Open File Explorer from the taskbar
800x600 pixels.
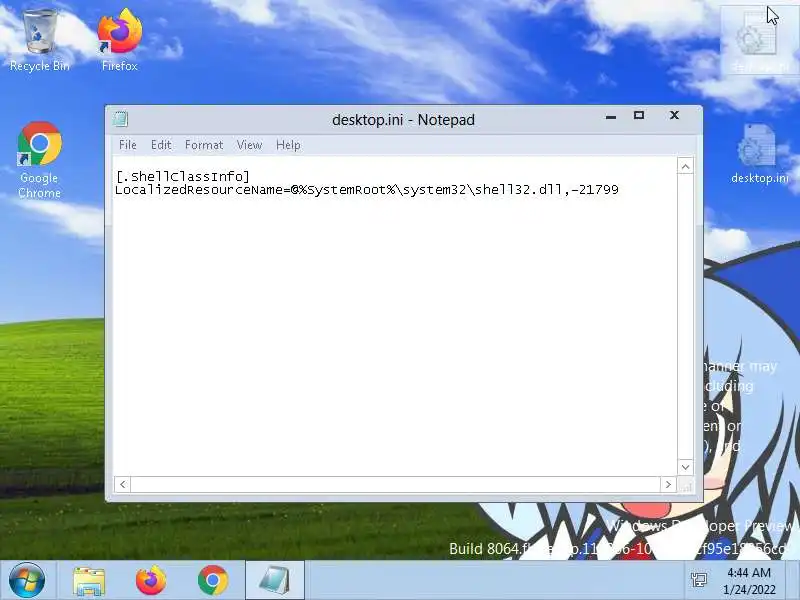(x=89, y=581)
